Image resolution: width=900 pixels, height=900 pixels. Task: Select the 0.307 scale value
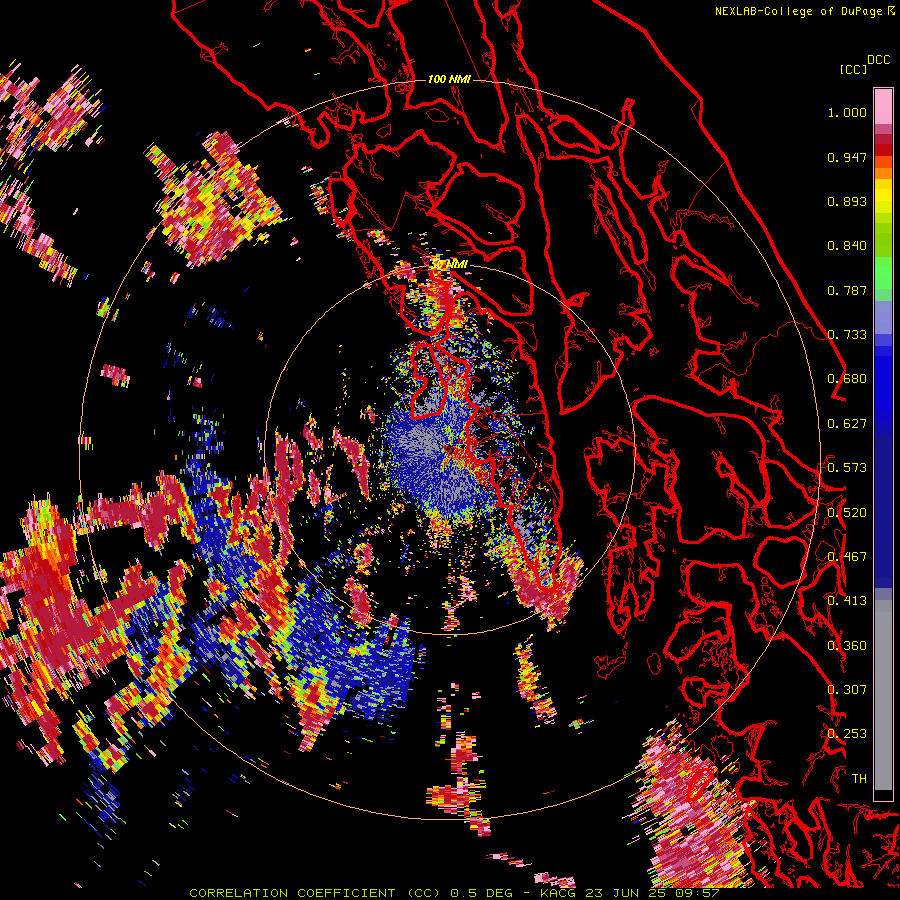click(847, 690)
